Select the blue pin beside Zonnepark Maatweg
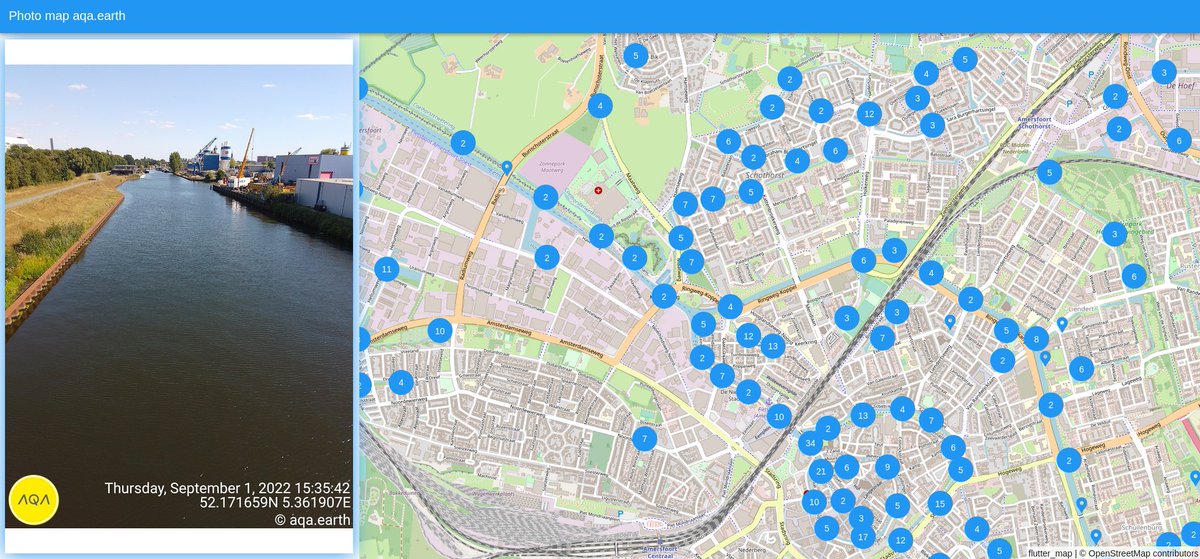The height and width of the screenshot is (559, 1200). [x=507, y=168]
